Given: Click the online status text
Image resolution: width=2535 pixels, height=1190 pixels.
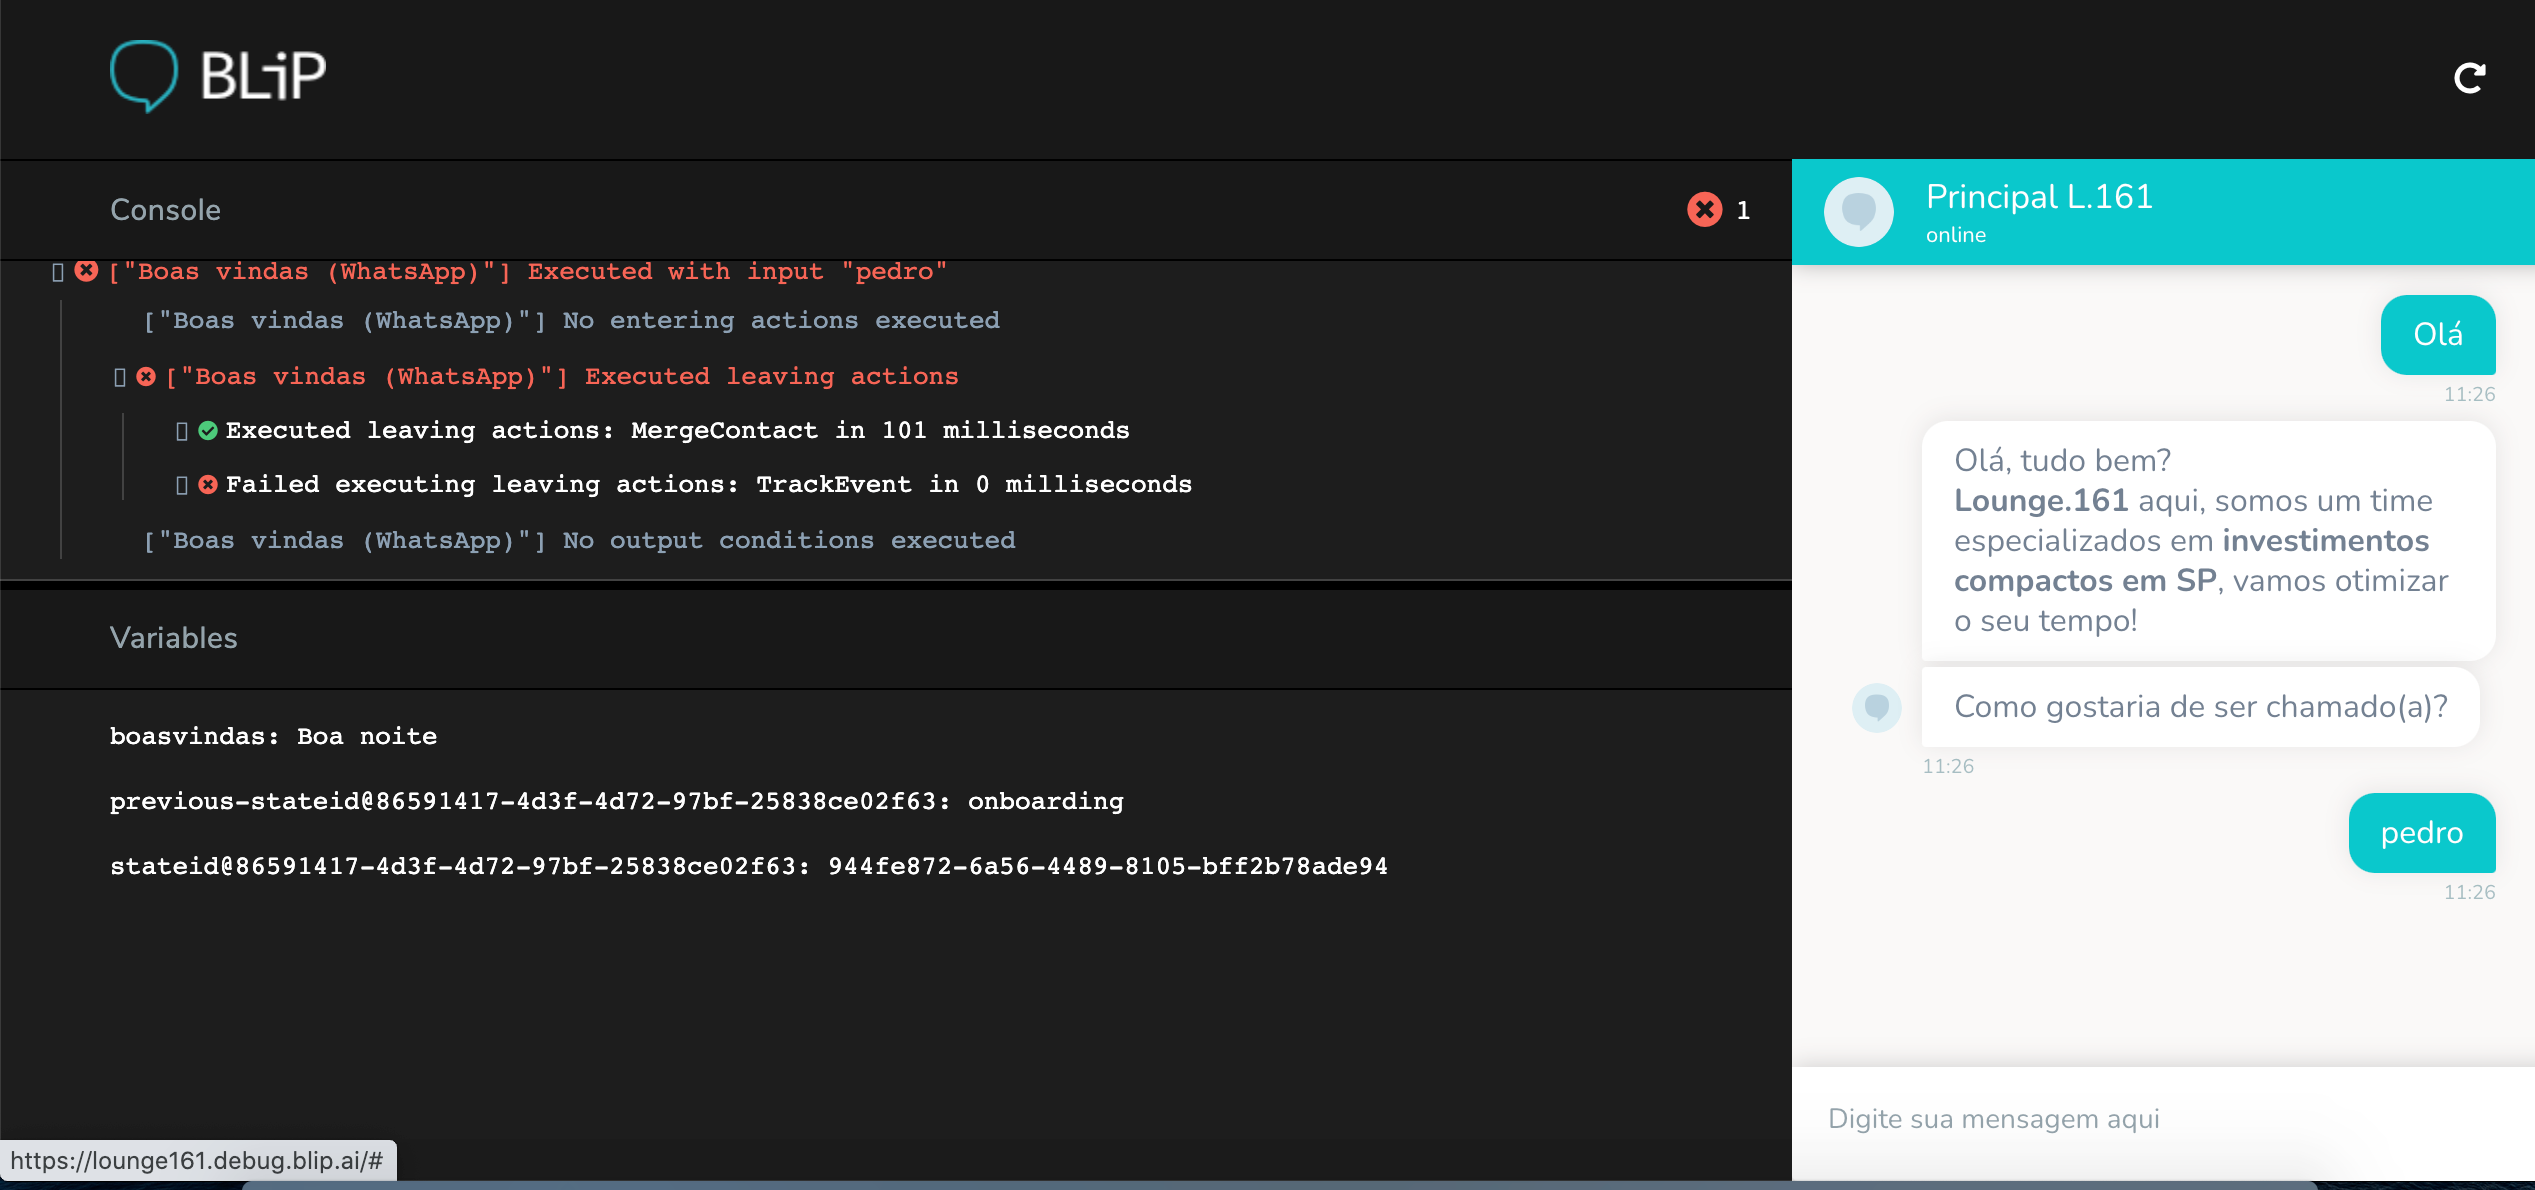Looking at the screenshot, I should (1956, 235).
